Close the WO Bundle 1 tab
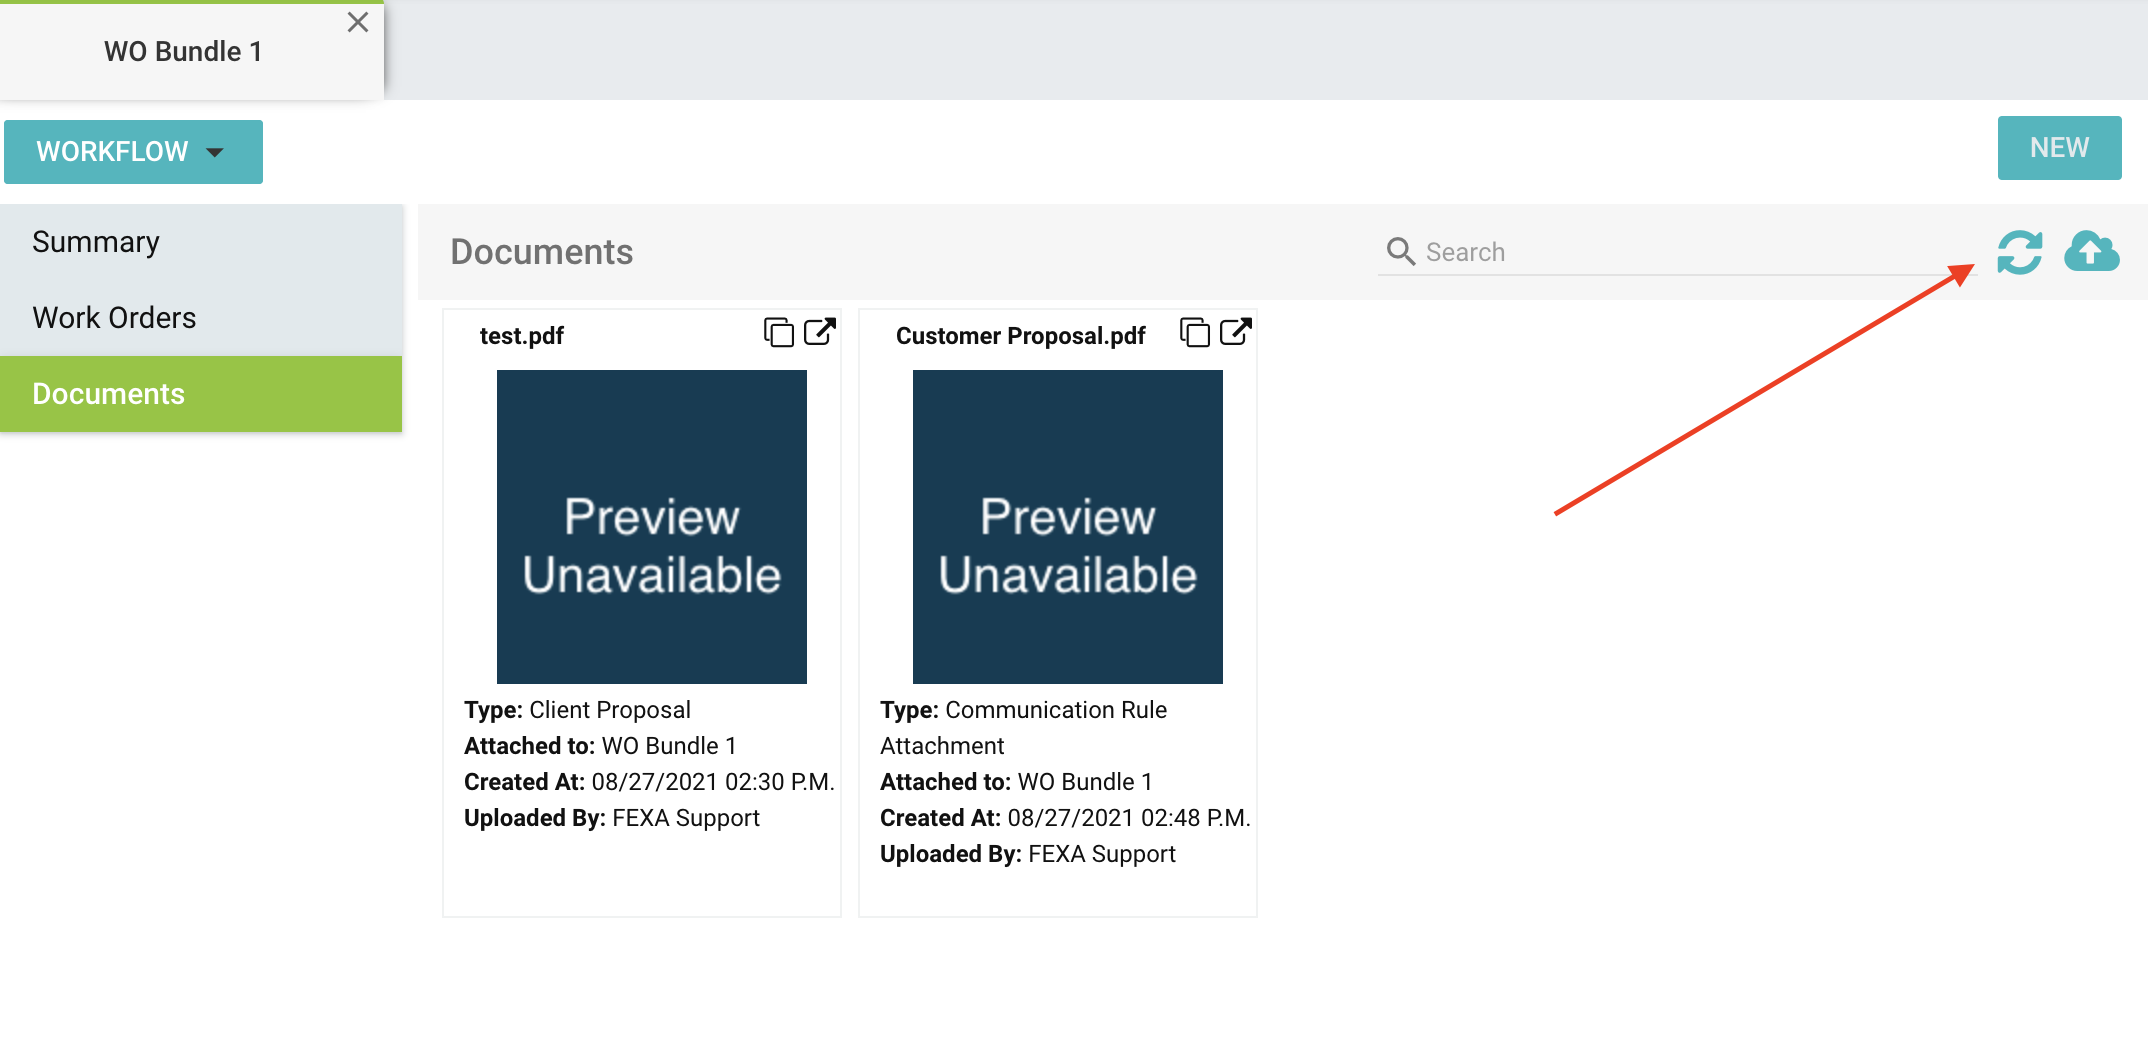 point(358,22)
